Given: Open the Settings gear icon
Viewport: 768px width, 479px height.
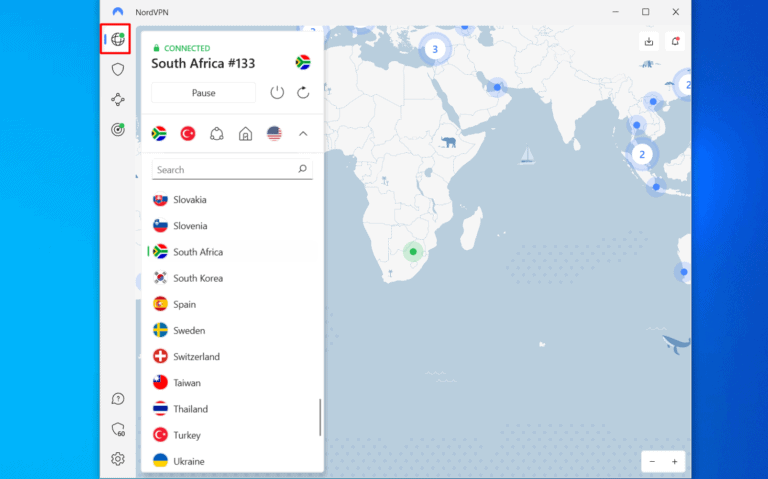Looking at the screenshot, I should click(x=118, y=459).
